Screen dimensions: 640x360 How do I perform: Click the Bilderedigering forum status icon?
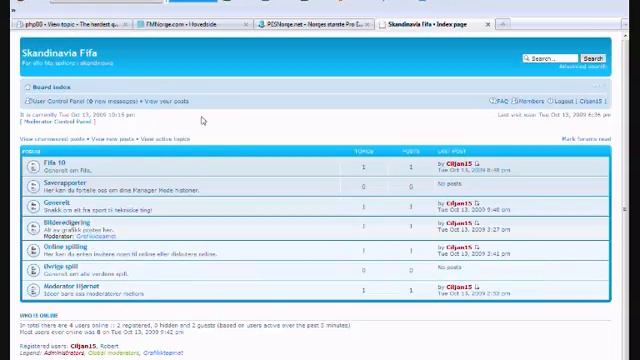coord(33,228)
